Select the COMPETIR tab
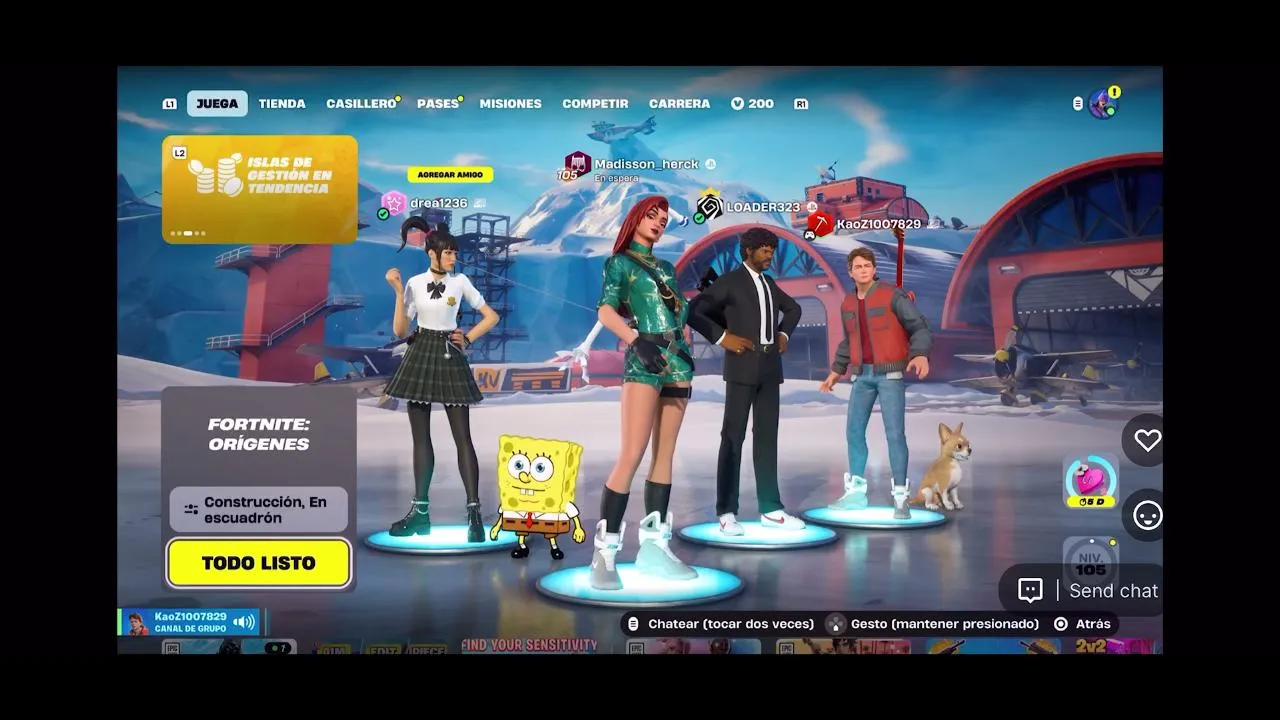The image size is (1280, 720). [595, 104]
